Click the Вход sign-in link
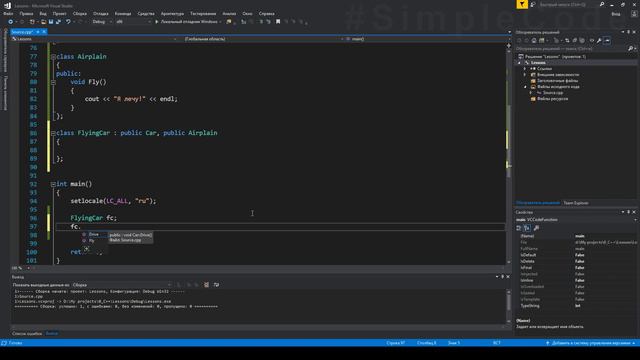640x360 pixels. coord(616,14)
